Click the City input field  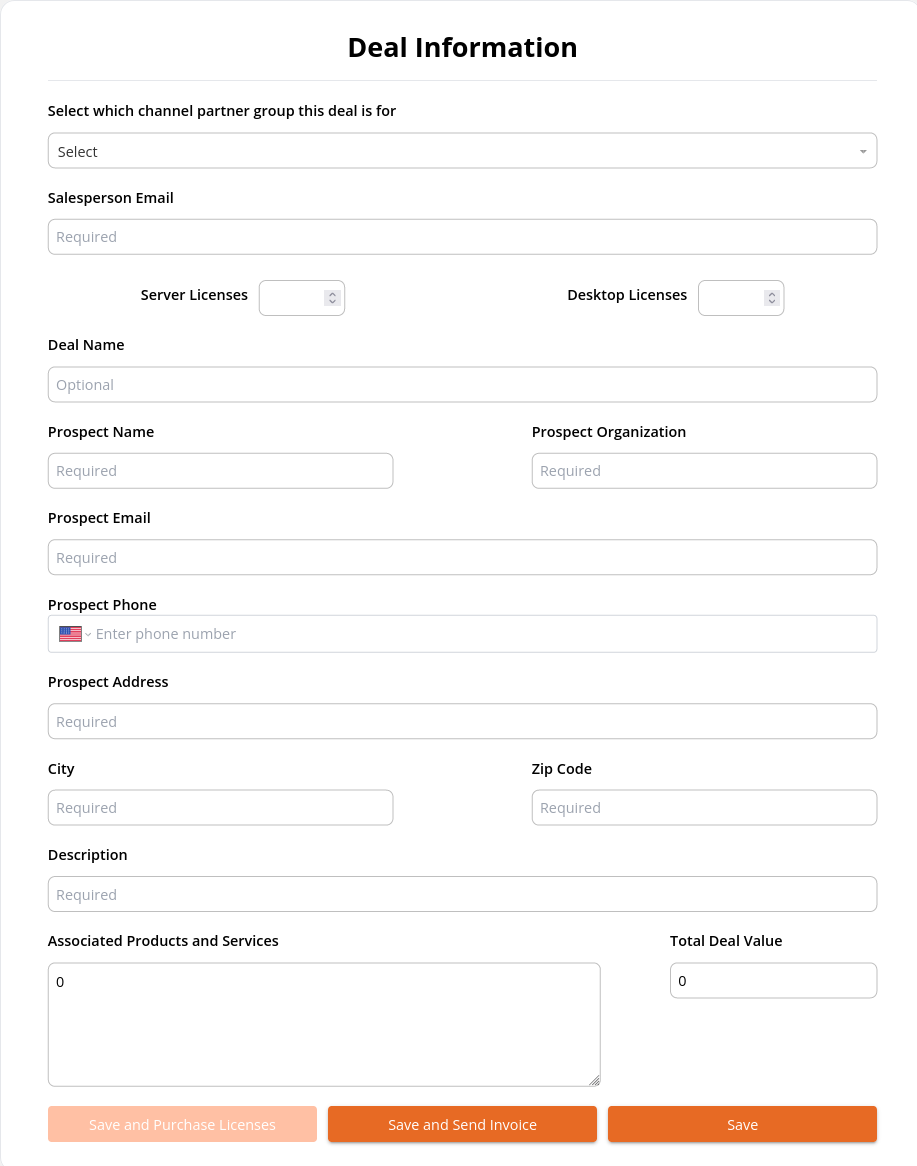220,808
